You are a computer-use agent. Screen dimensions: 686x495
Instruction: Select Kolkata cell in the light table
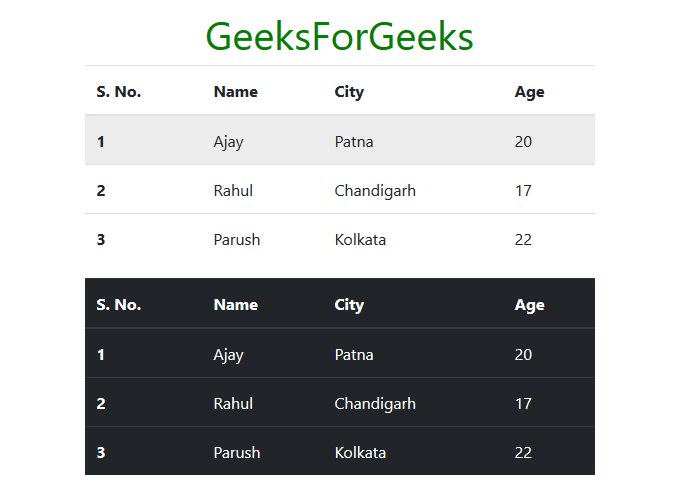click(x=360, y=240)
